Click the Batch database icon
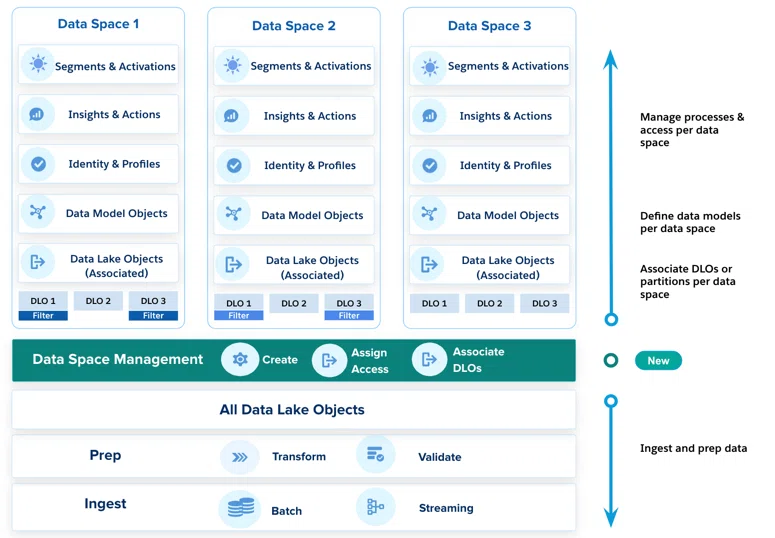 pyautogui.click(x=241, y=508)
